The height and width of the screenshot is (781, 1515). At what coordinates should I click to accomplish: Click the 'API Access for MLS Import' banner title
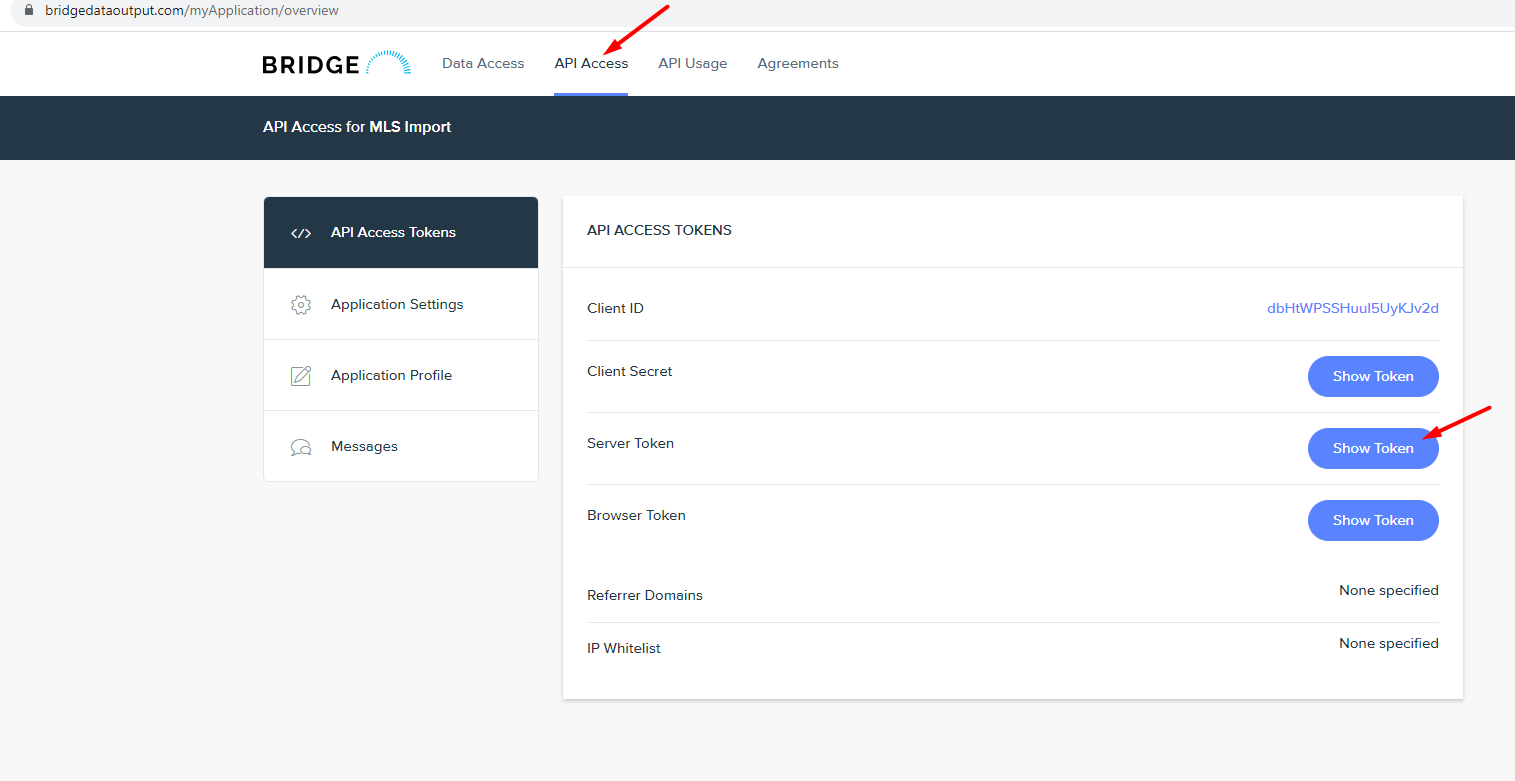[x=357, y=127]
